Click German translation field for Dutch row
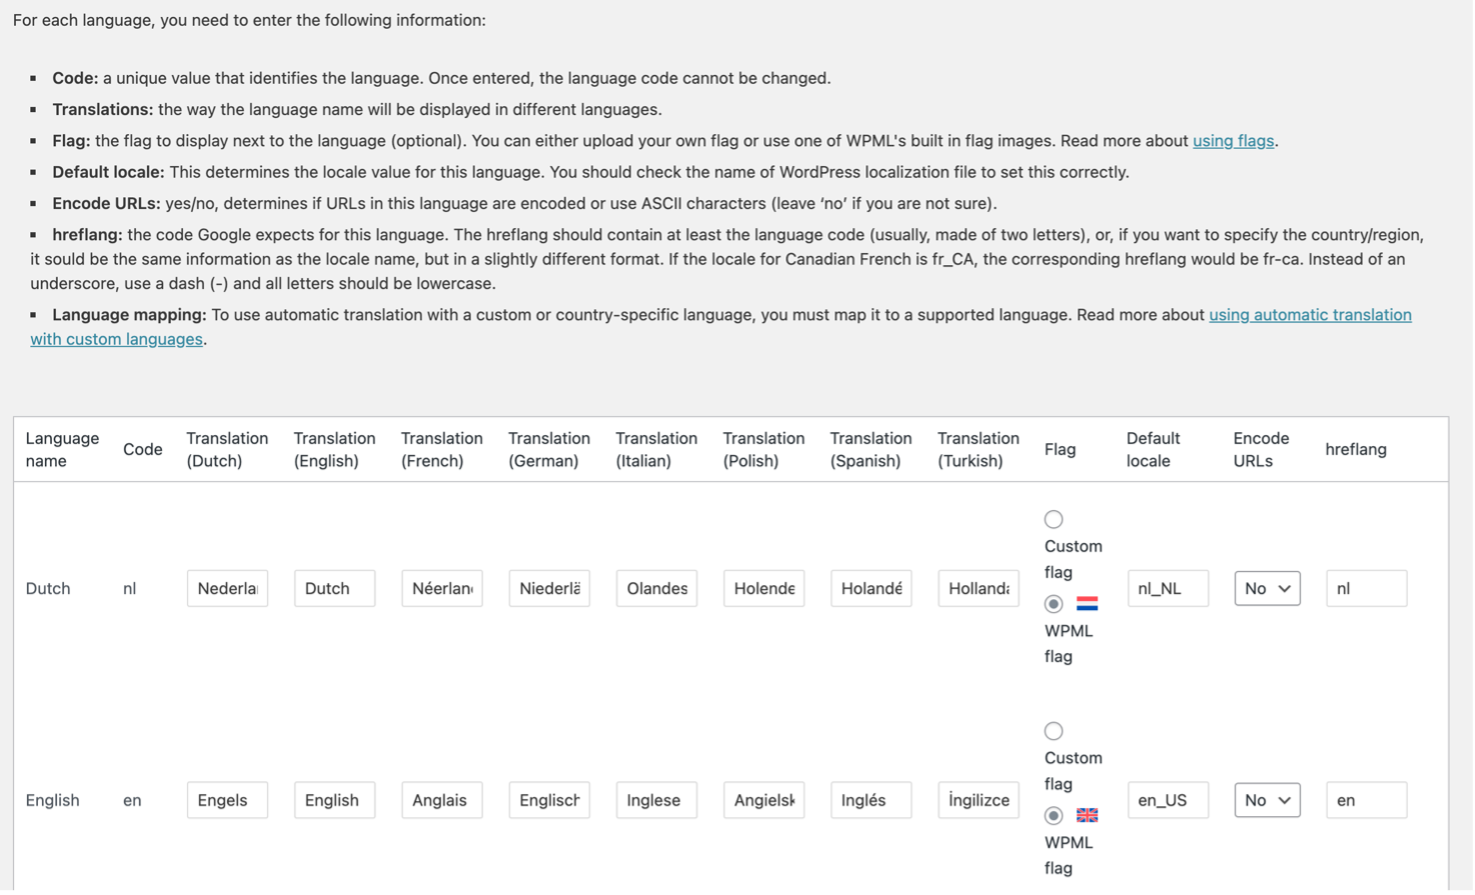The height and width of the screenshot is (895, 1475). (x=549, y=589)
